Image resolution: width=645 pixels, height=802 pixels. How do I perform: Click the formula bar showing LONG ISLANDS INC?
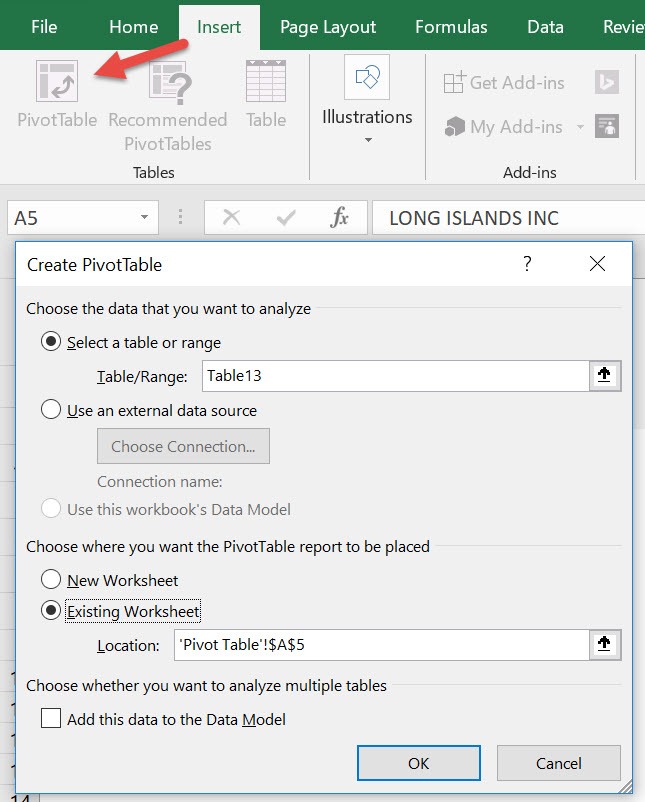(x=508, y=217)
